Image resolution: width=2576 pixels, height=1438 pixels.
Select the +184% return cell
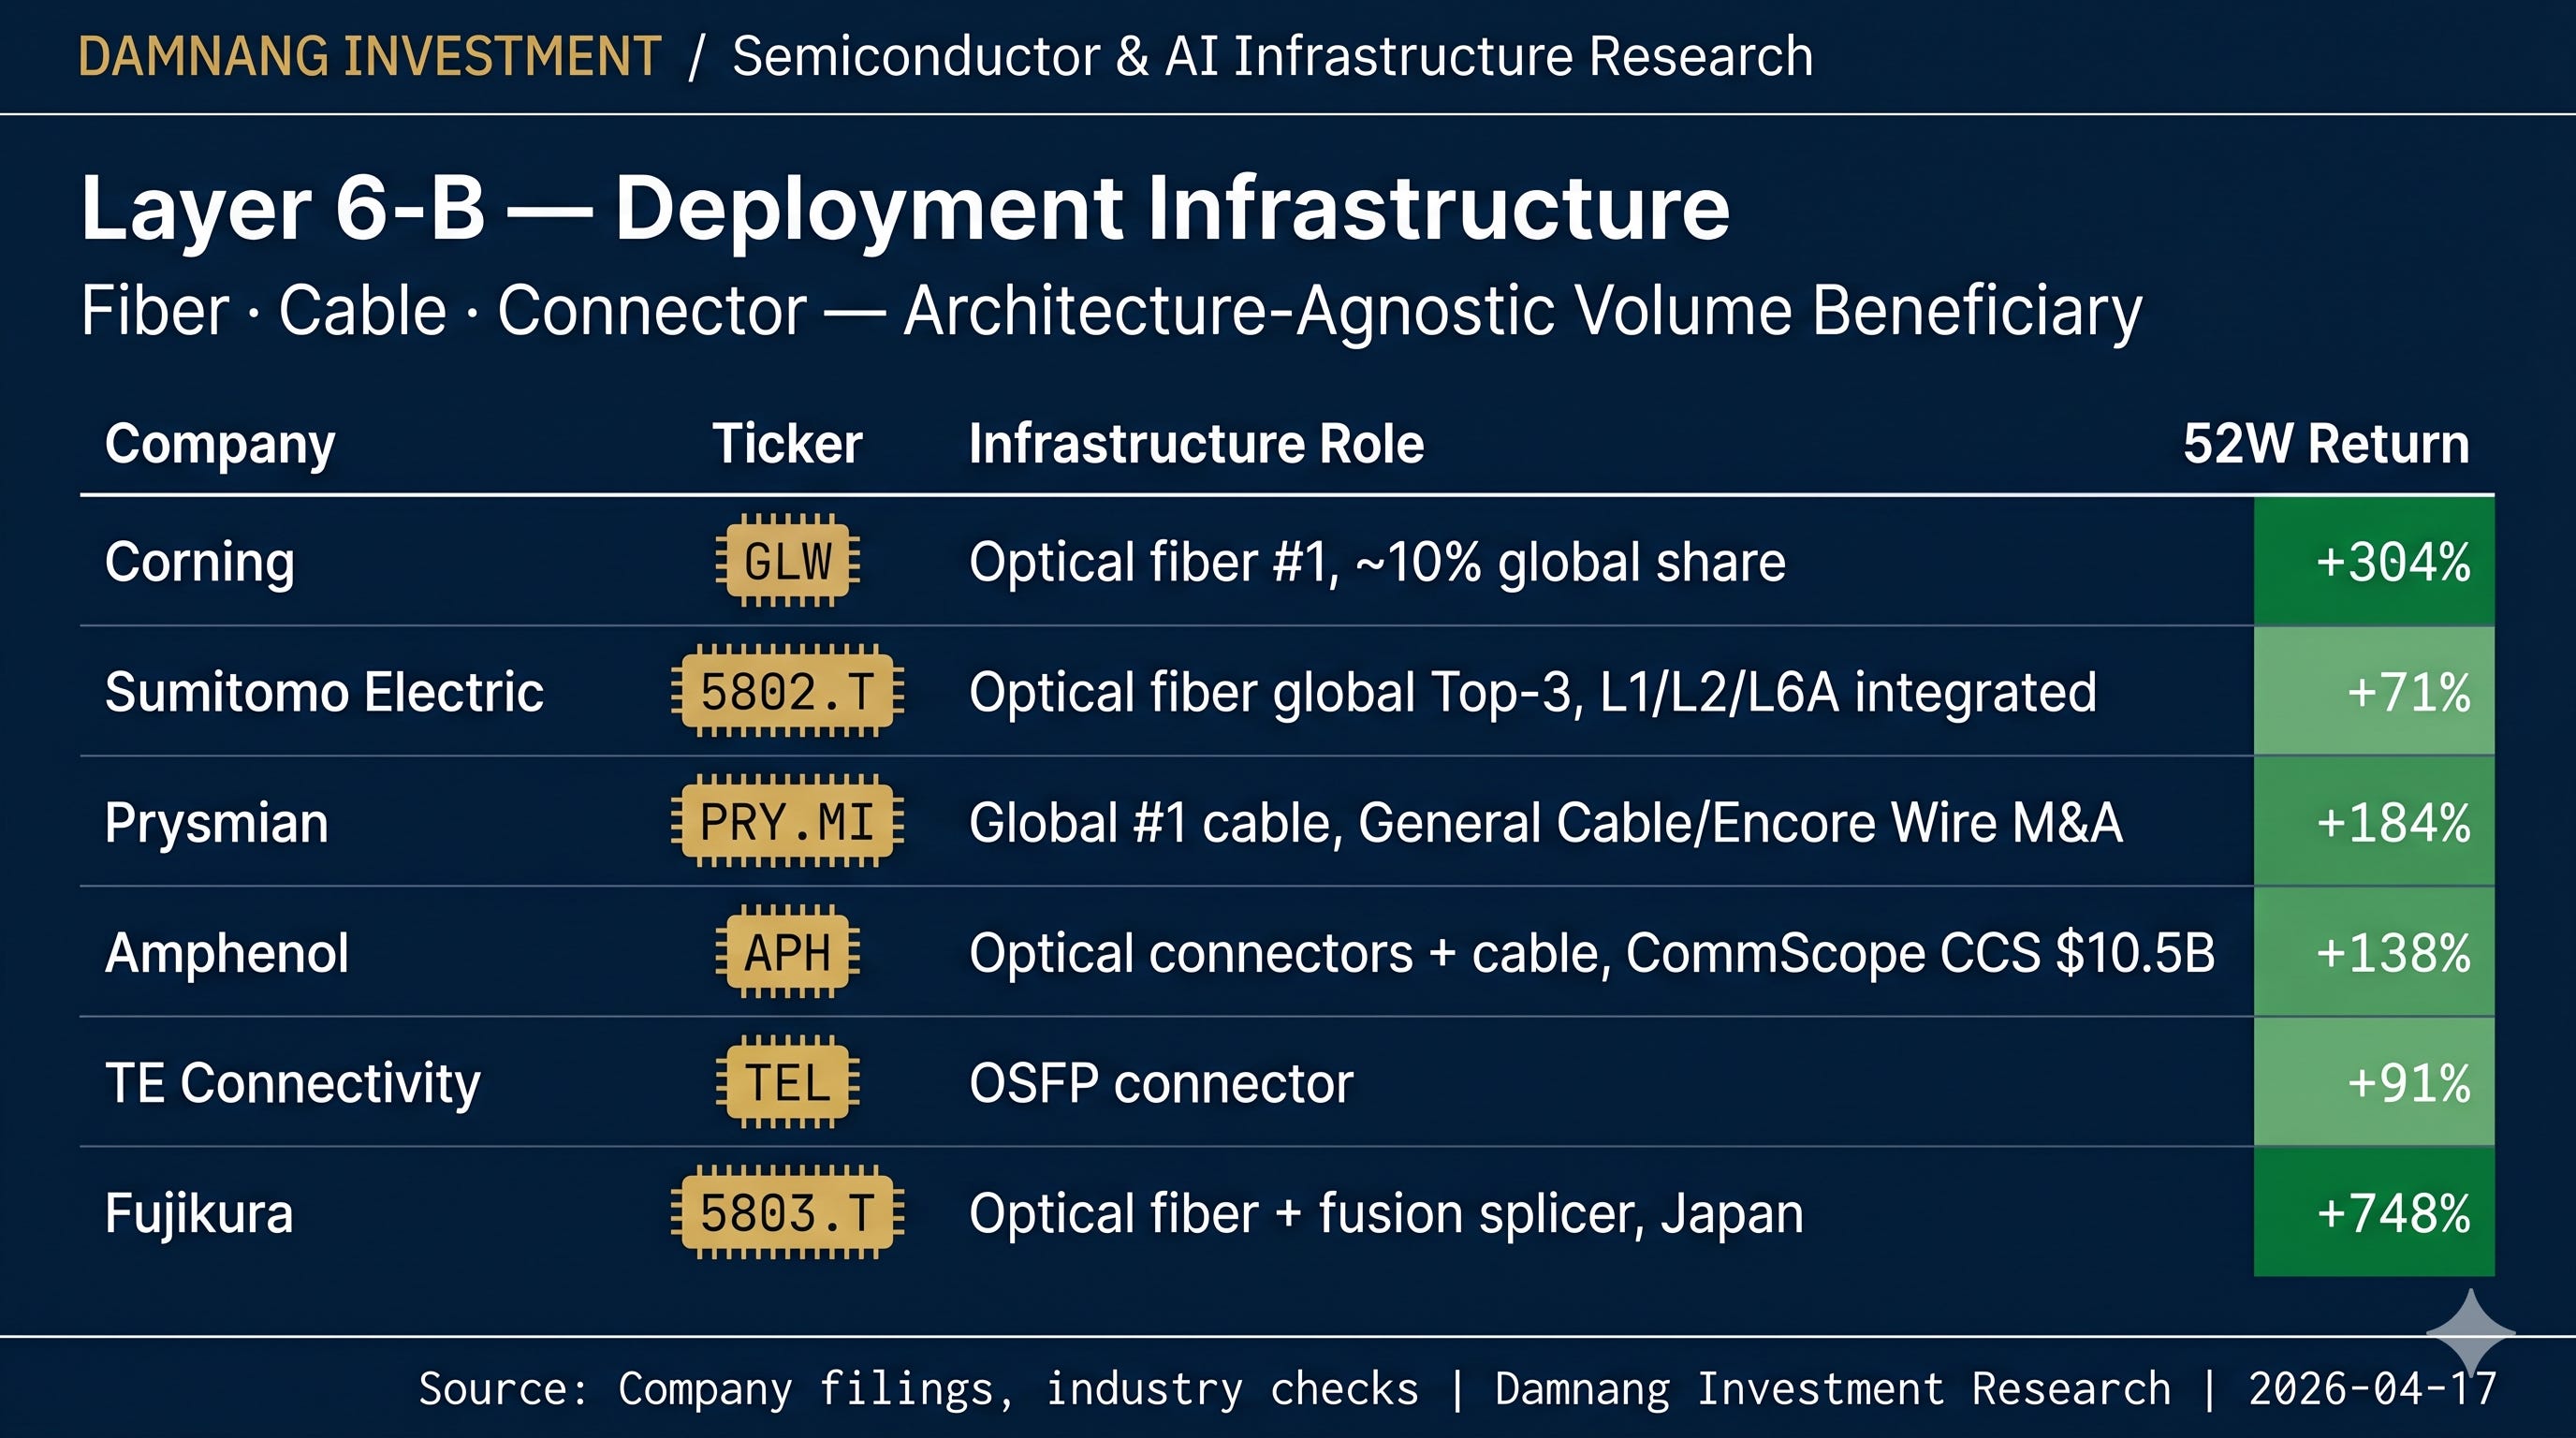[2374, 821]
